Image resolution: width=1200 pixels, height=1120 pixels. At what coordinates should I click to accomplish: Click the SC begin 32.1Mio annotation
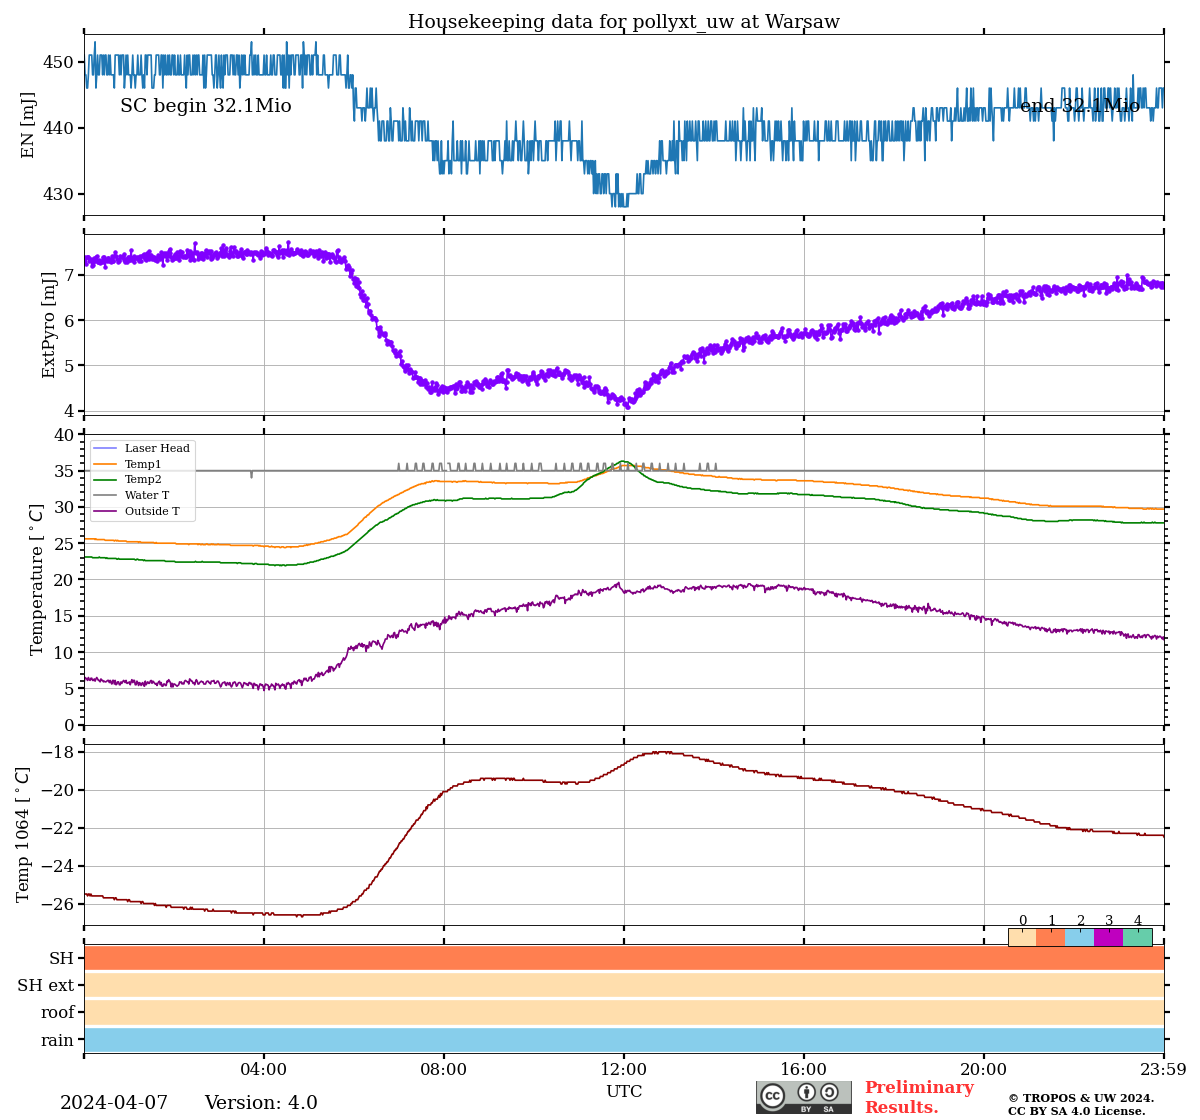click(x=206, y=106)
